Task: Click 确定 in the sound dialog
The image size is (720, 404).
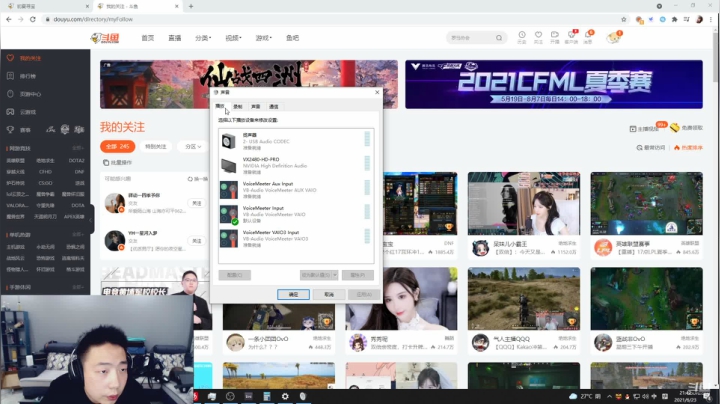Action: point(293,294)
